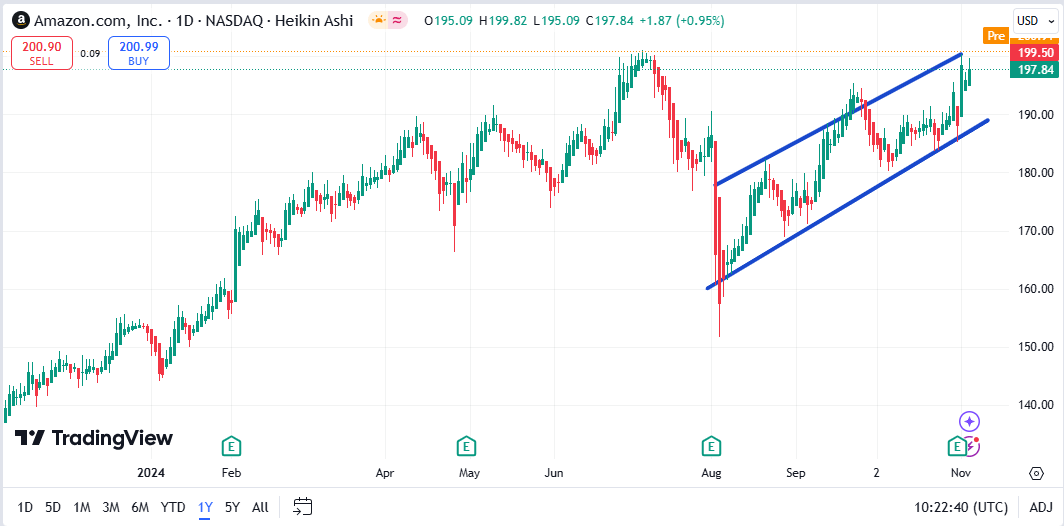Click the BUY 200.99 button

click(x=139, y=52)
